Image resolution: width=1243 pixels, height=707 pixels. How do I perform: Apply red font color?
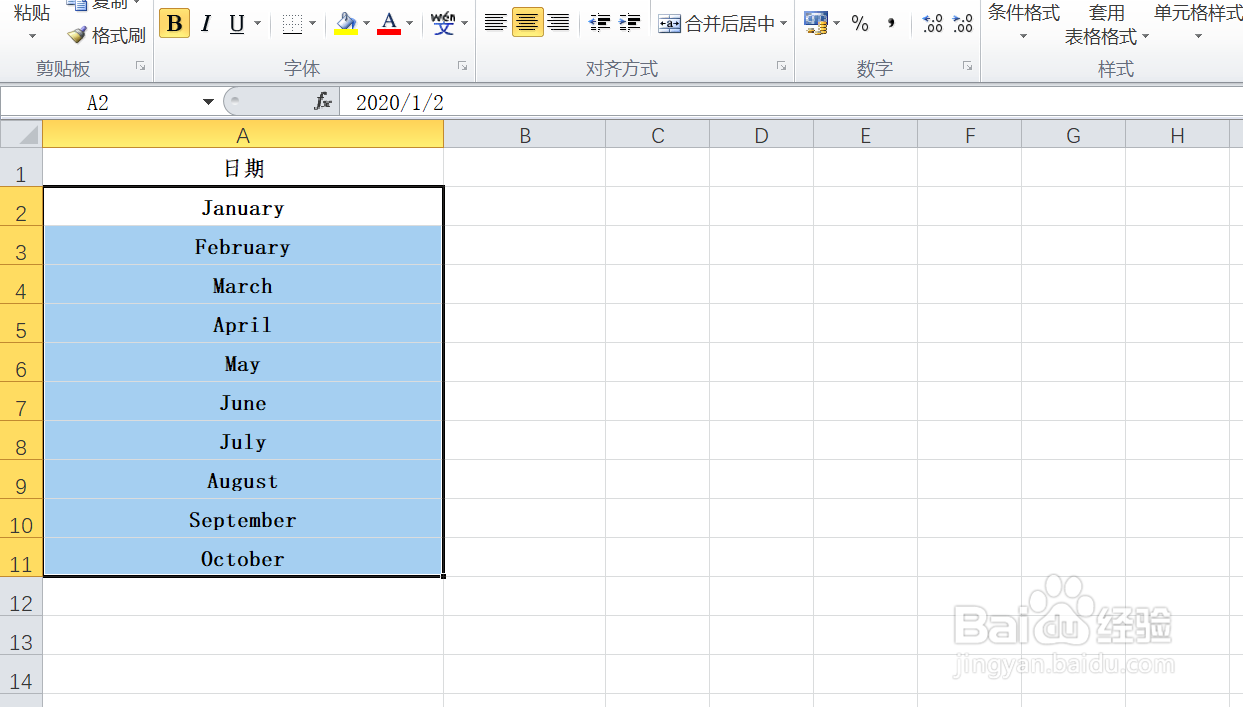(x=389, y=23)
